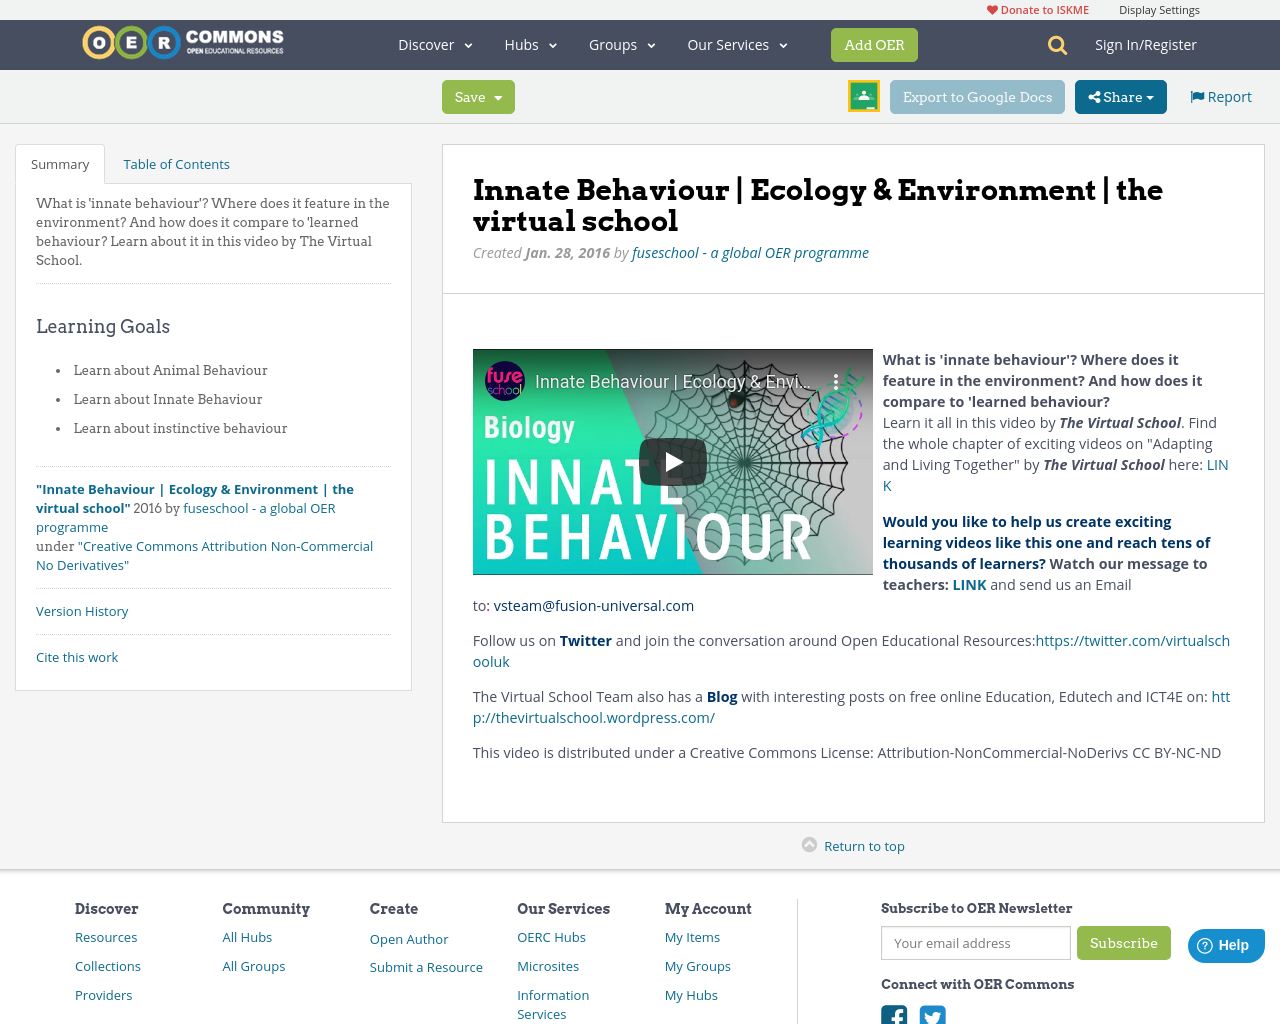The image size is (1280, 1024).
Task: Click the Return to top arrow icon
Action: (x=809, y=845)
